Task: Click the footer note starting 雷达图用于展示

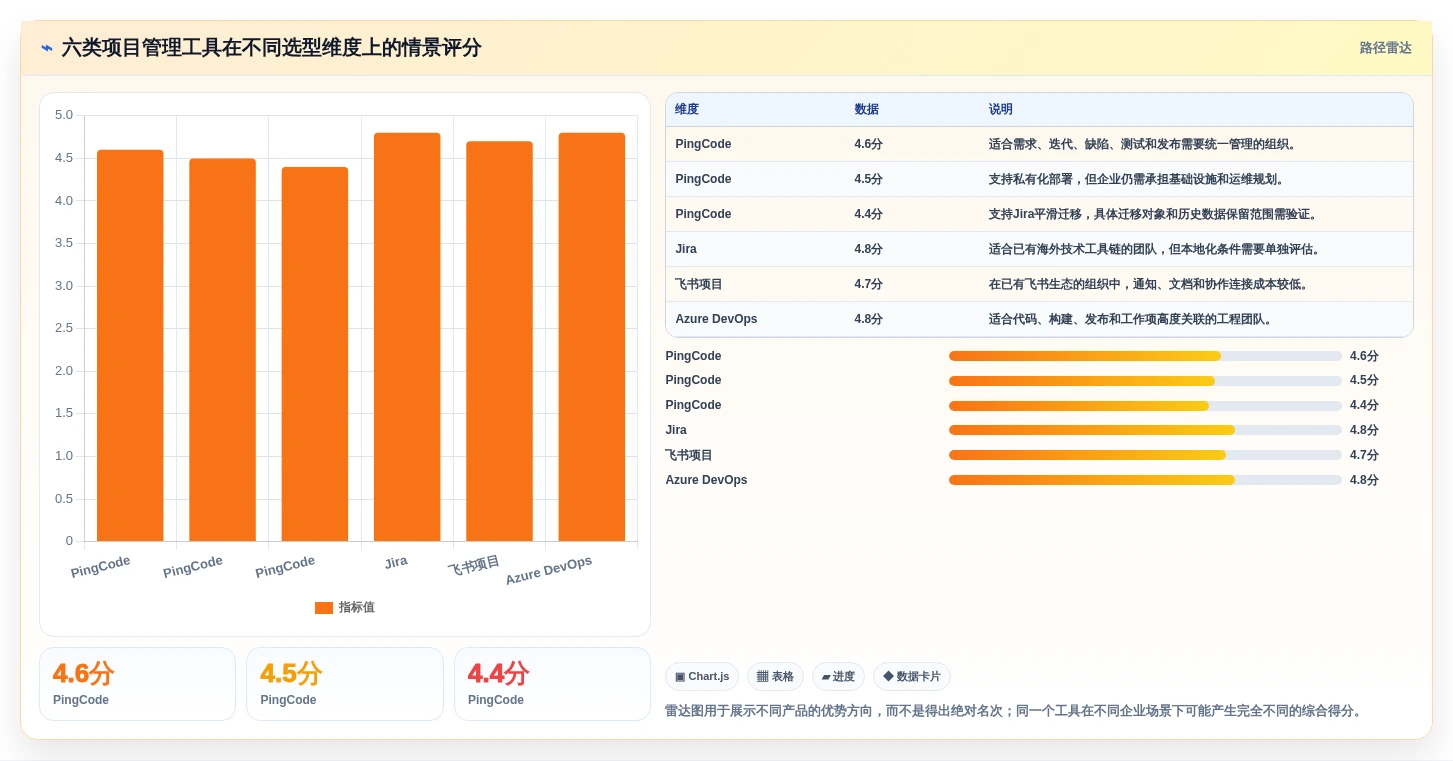Action: click(1013, 711)
